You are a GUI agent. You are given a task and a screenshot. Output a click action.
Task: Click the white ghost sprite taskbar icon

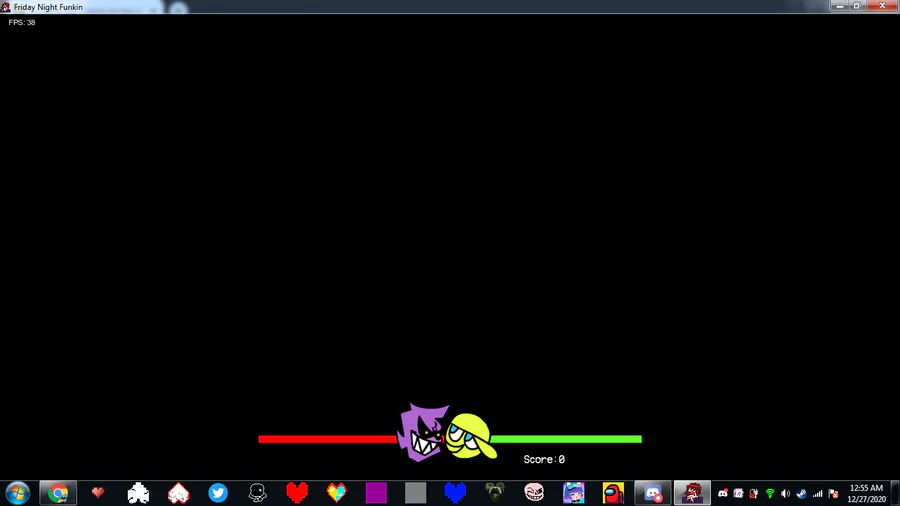(138, 493)
